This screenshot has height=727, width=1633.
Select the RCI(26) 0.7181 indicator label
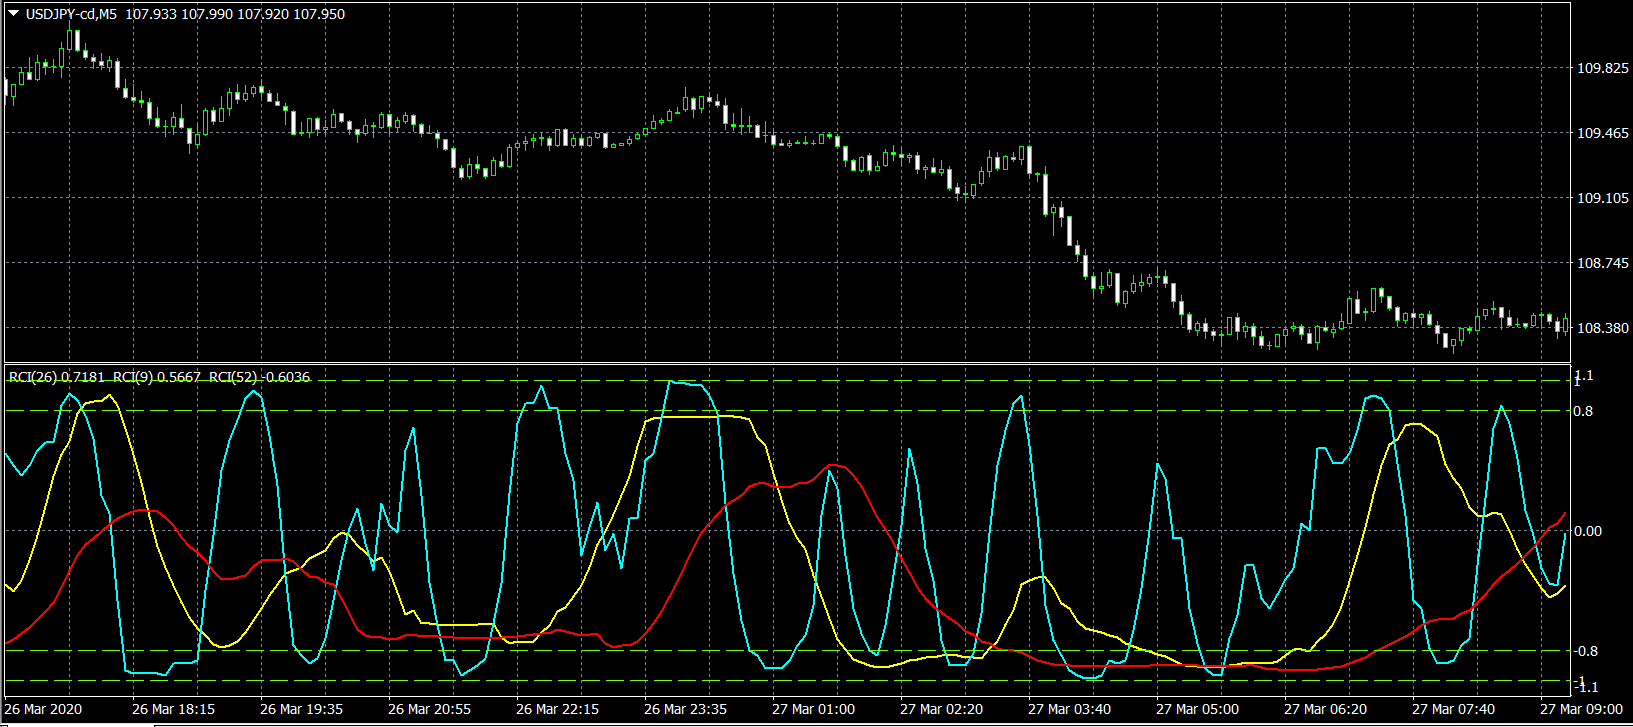(55, 377)
